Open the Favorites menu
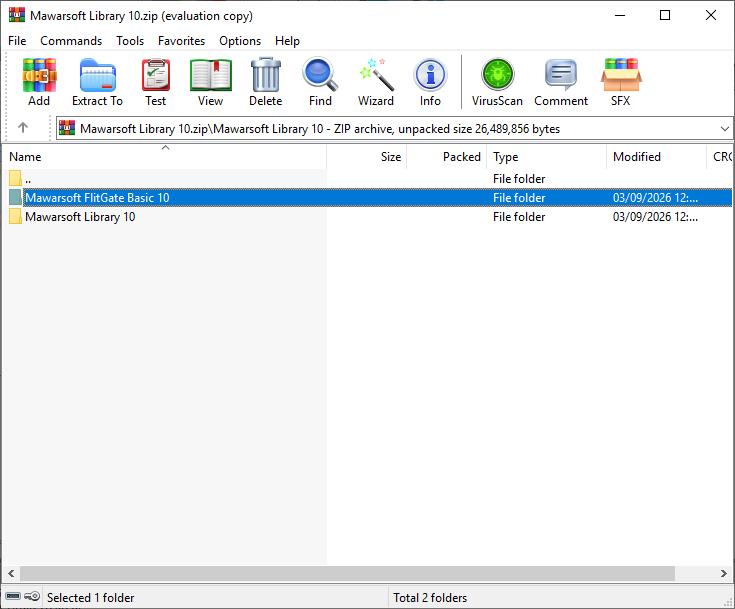 tap(181, 41)
